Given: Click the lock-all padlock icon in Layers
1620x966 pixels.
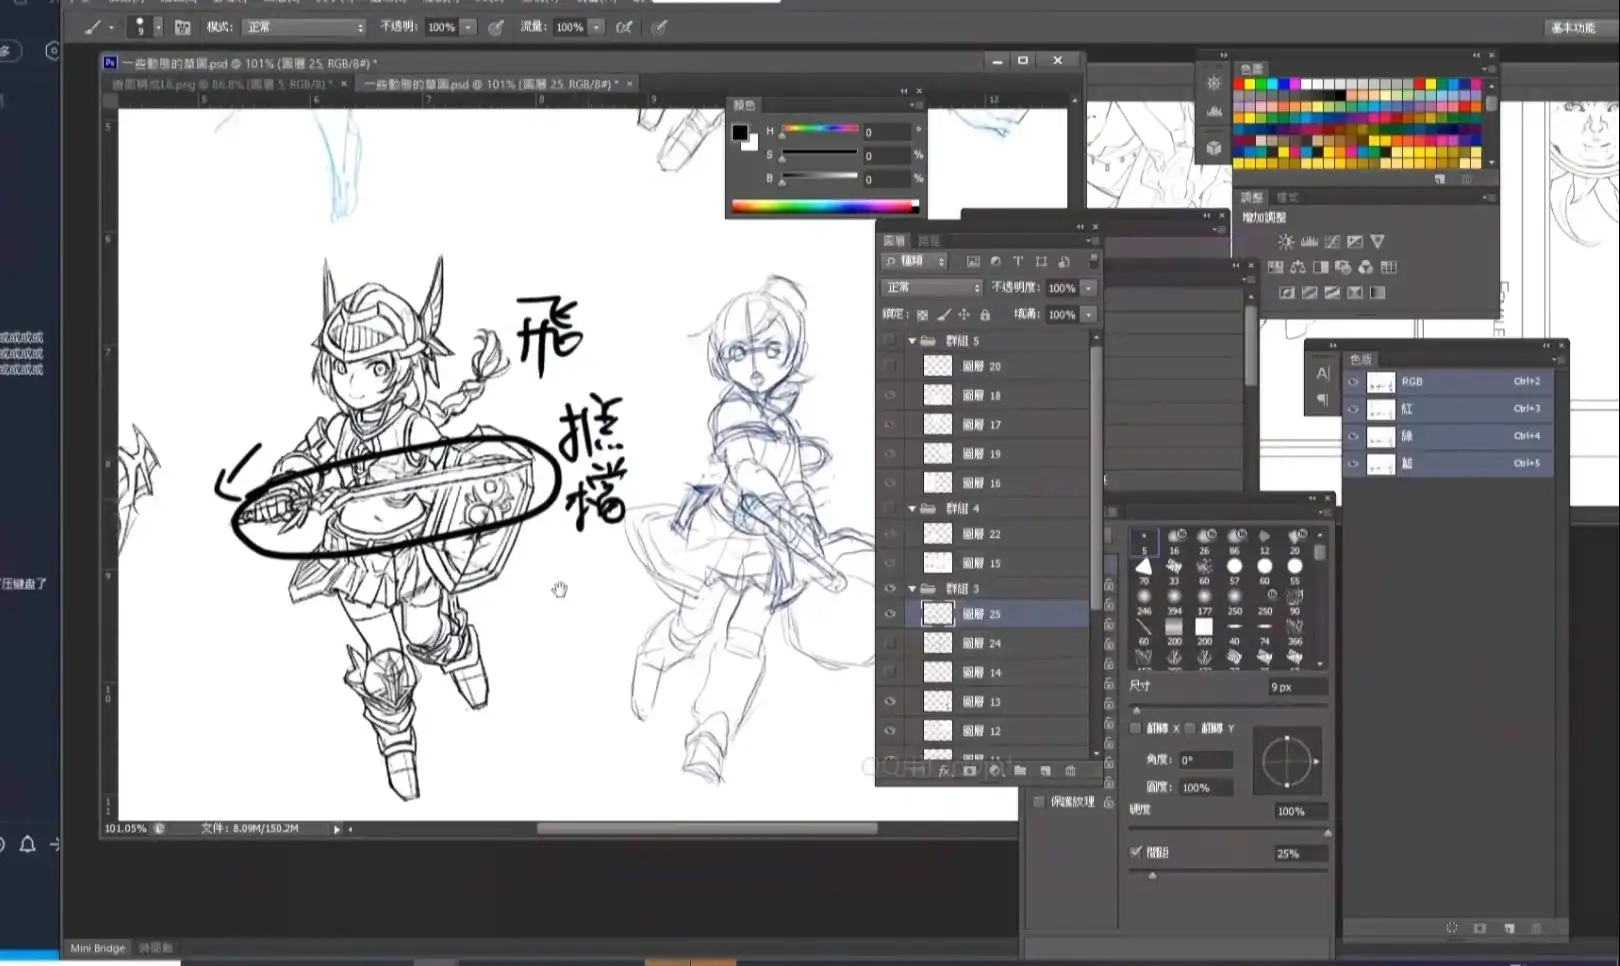Looking at the screenshot, I should (985, 314).
